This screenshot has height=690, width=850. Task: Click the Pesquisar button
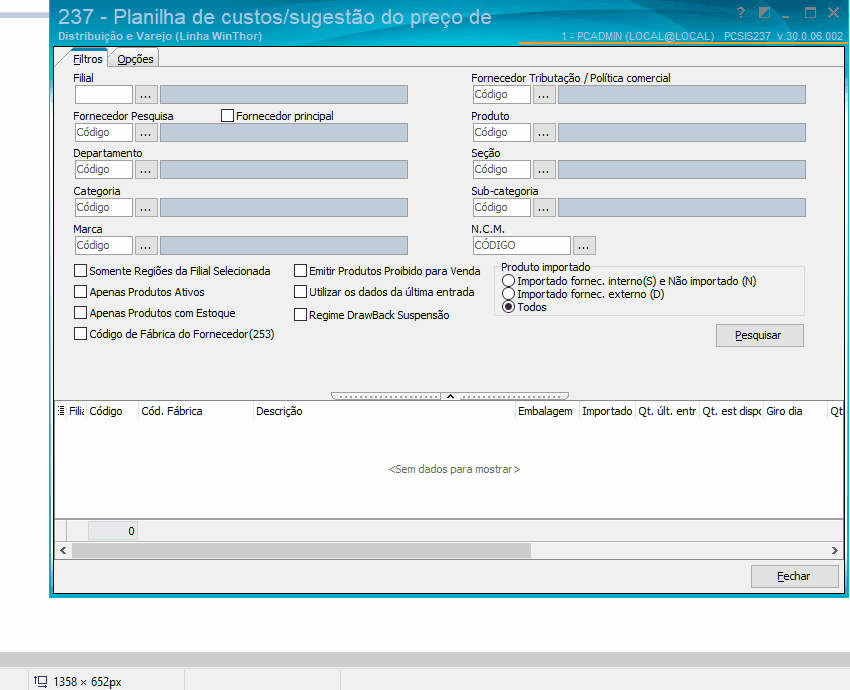(759, 336)
